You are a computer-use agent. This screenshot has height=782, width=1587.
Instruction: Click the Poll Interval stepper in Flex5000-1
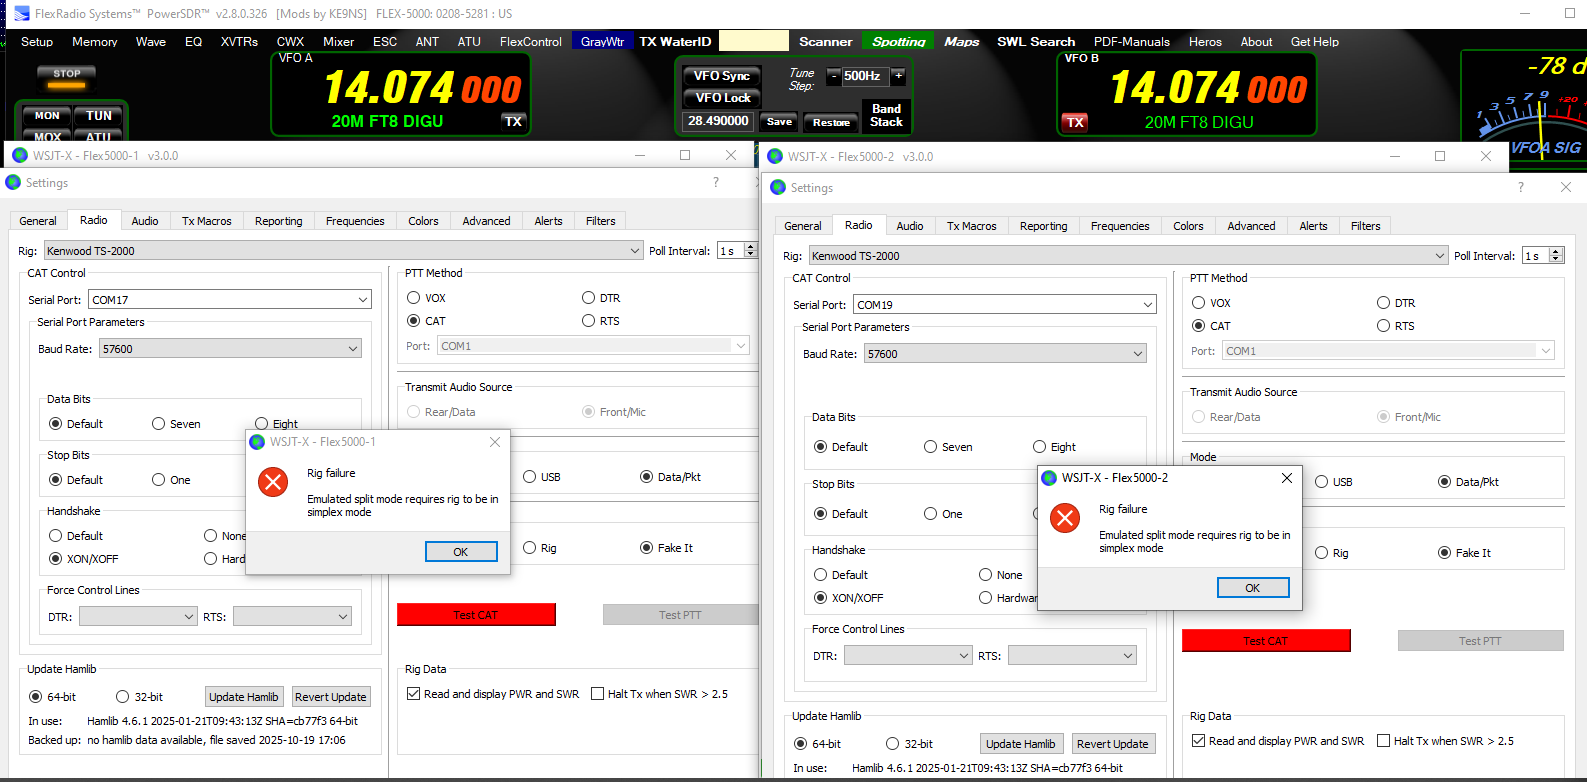751,251
